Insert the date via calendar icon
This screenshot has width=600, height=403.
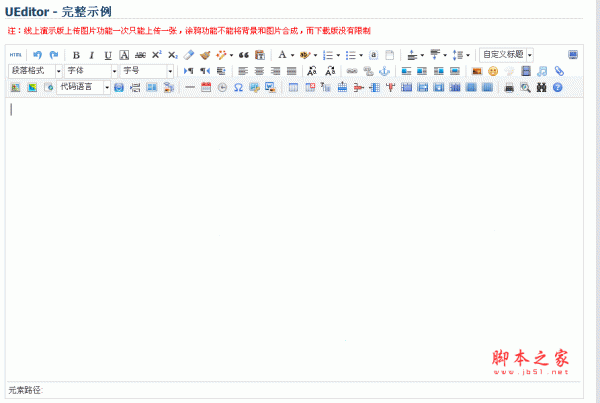[x=206, y=88]
